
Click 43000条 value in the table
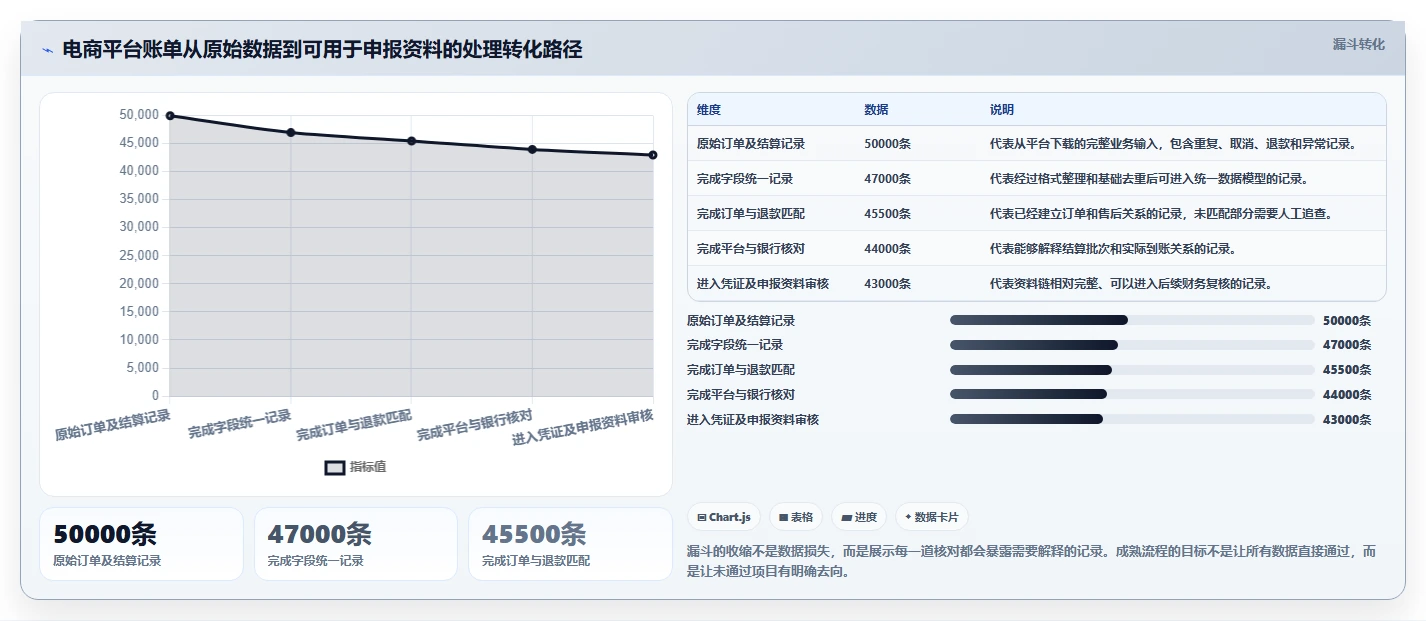point(888,284)
